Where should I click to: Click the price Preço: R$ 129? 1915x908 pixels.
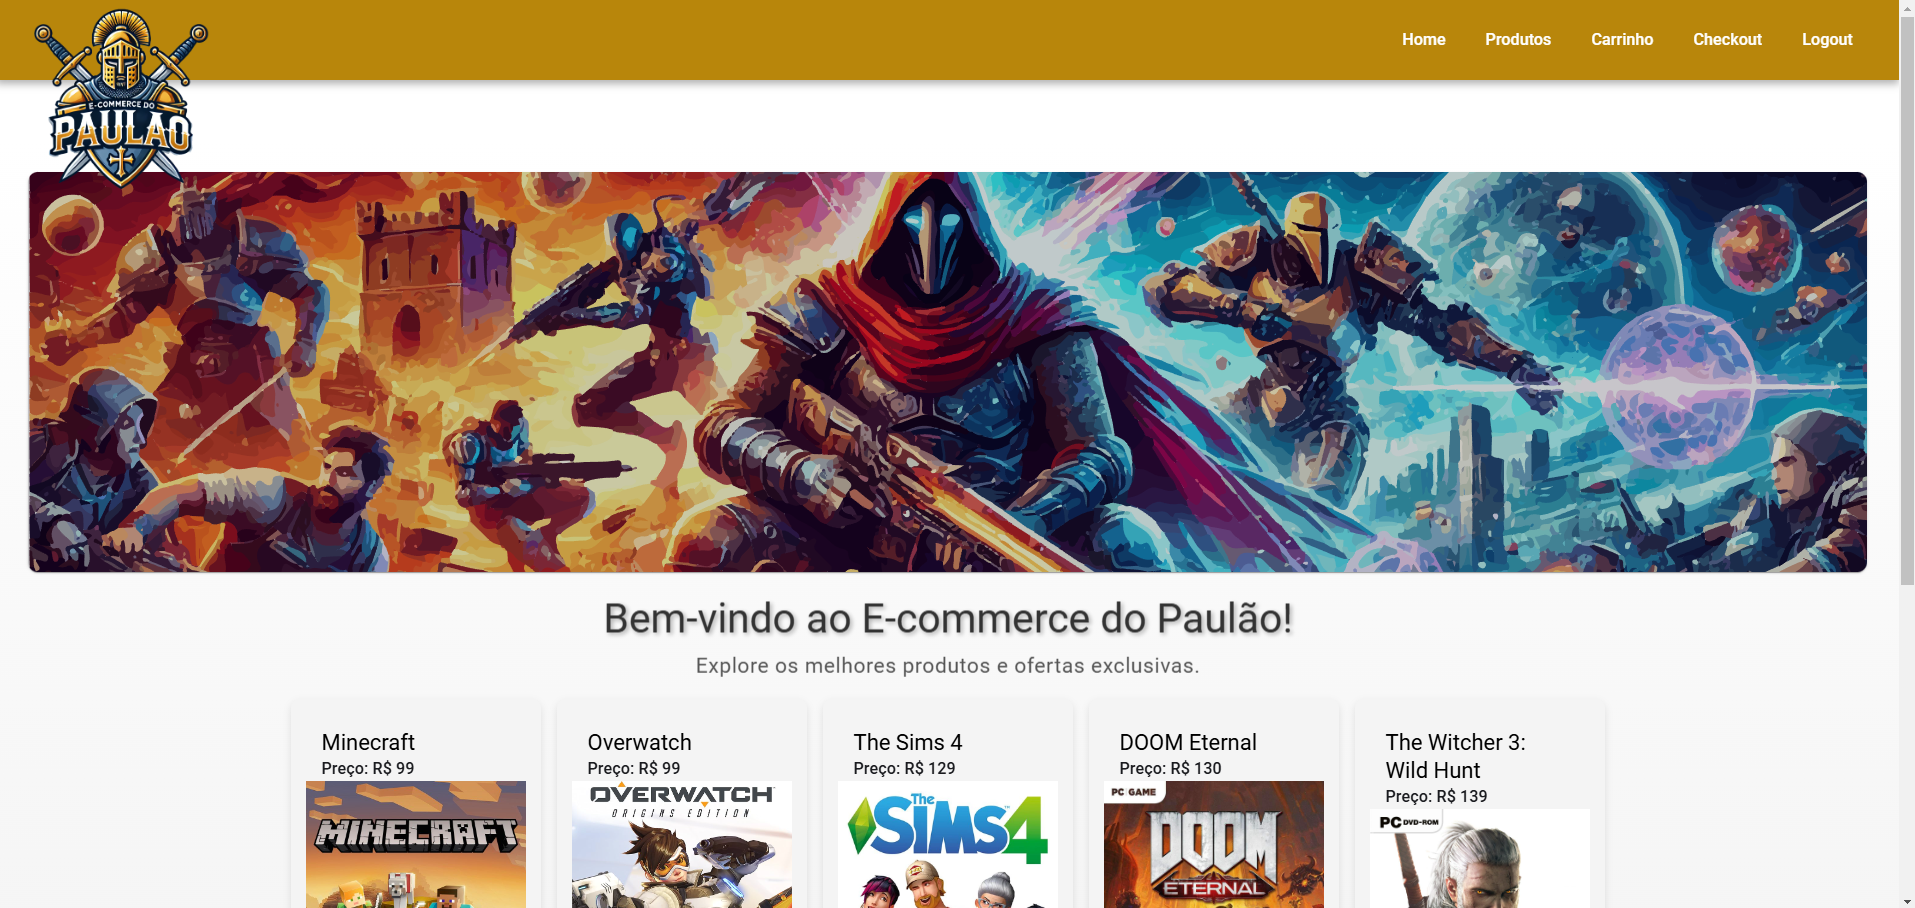coord(904,768)
